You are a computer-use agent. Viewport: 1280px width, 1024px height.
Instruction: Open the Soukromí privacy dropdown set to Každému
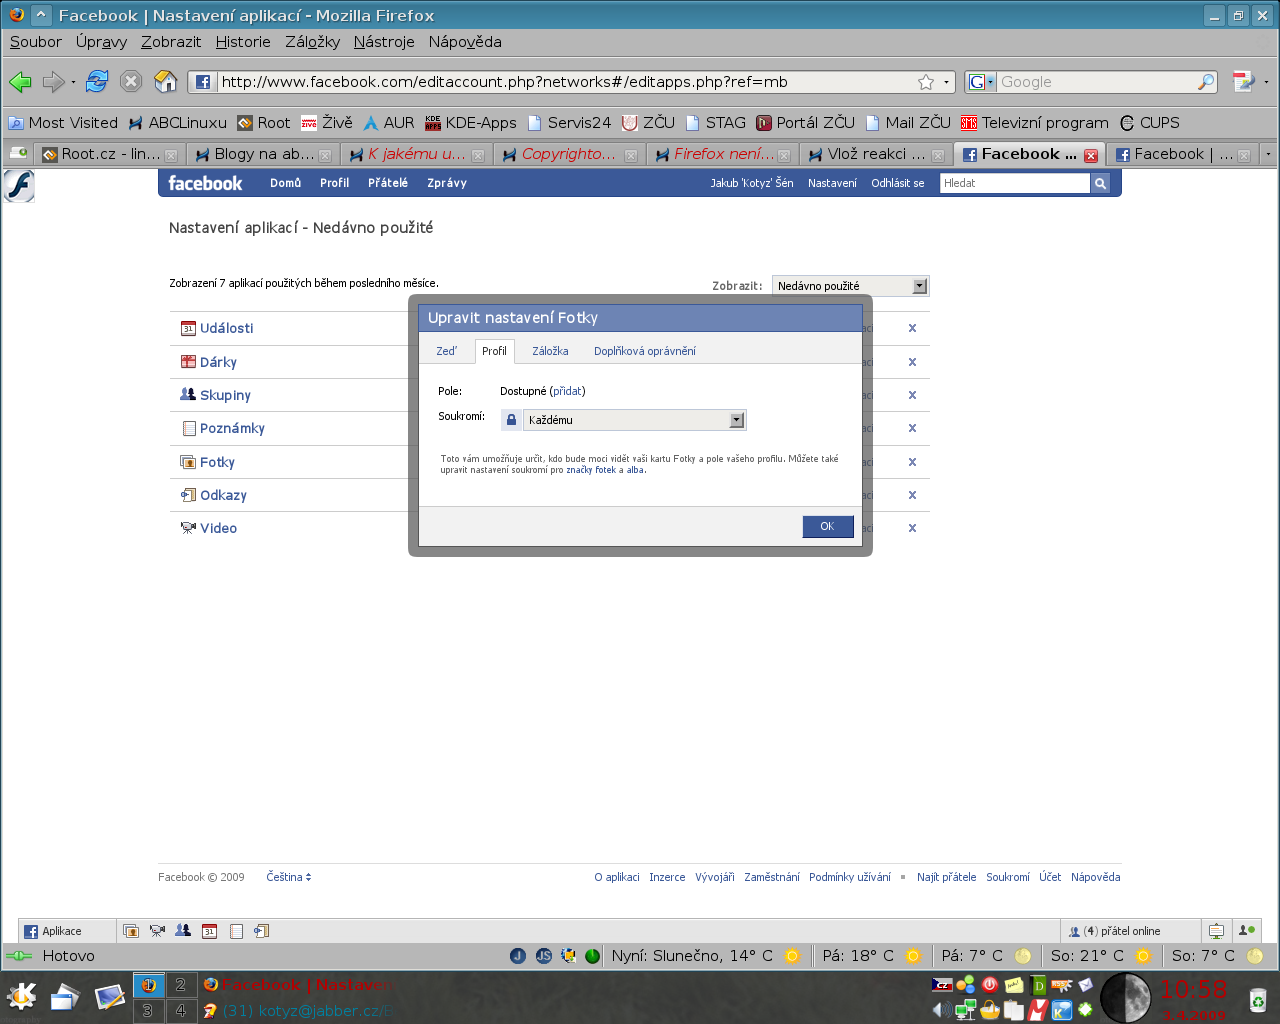(634, 420)
